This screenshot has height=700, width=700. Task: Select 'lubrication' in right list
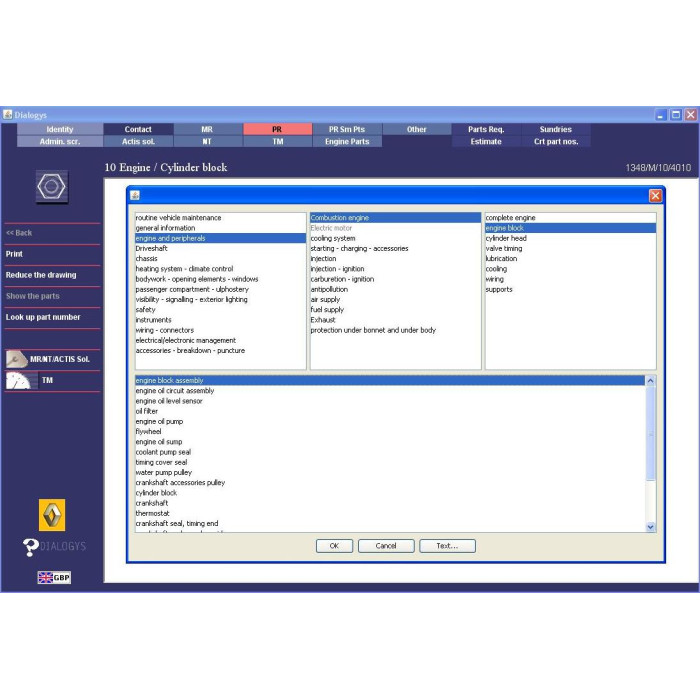click(x=571, y=259)
